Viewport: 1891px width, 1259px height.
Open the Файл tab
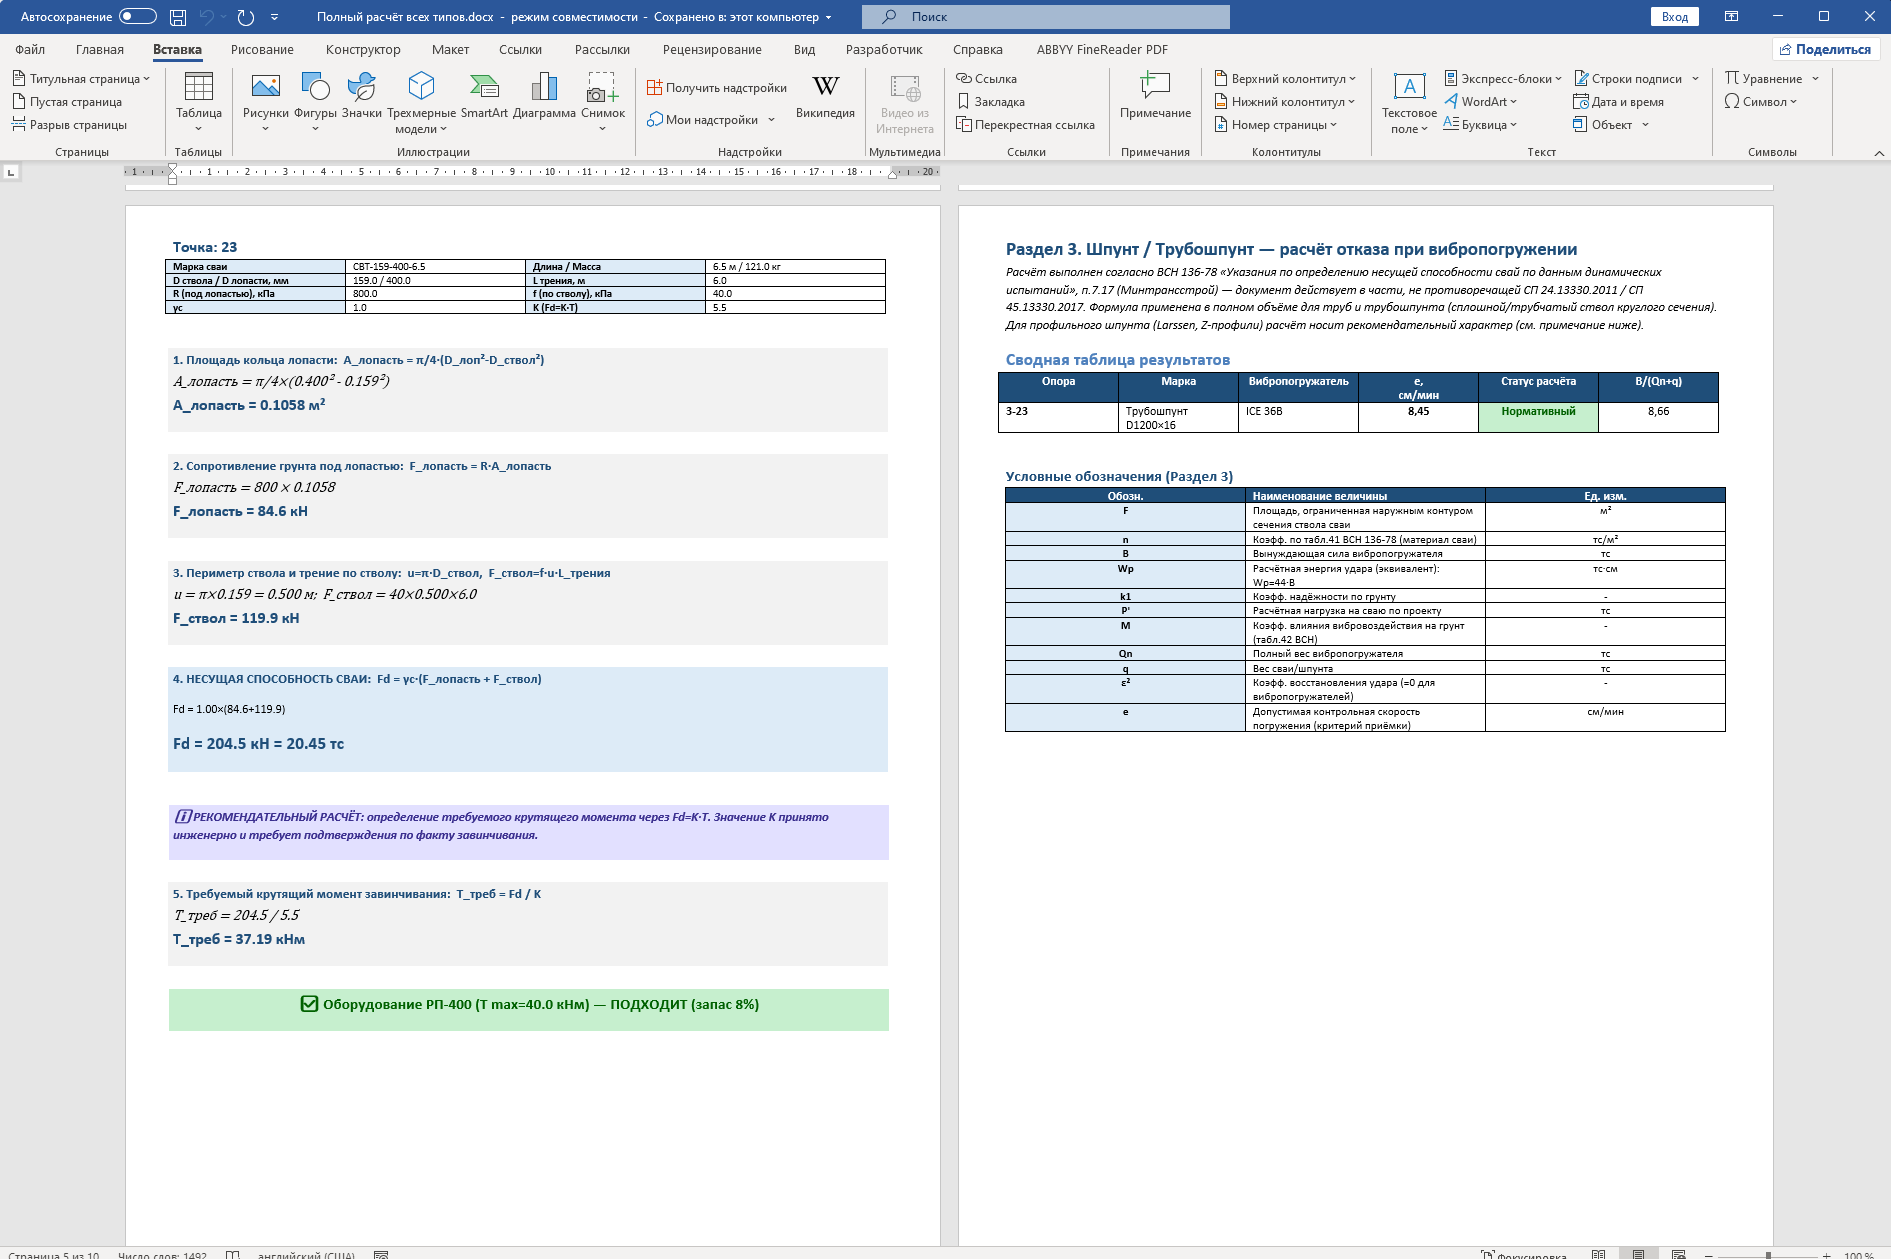point(30,49)
